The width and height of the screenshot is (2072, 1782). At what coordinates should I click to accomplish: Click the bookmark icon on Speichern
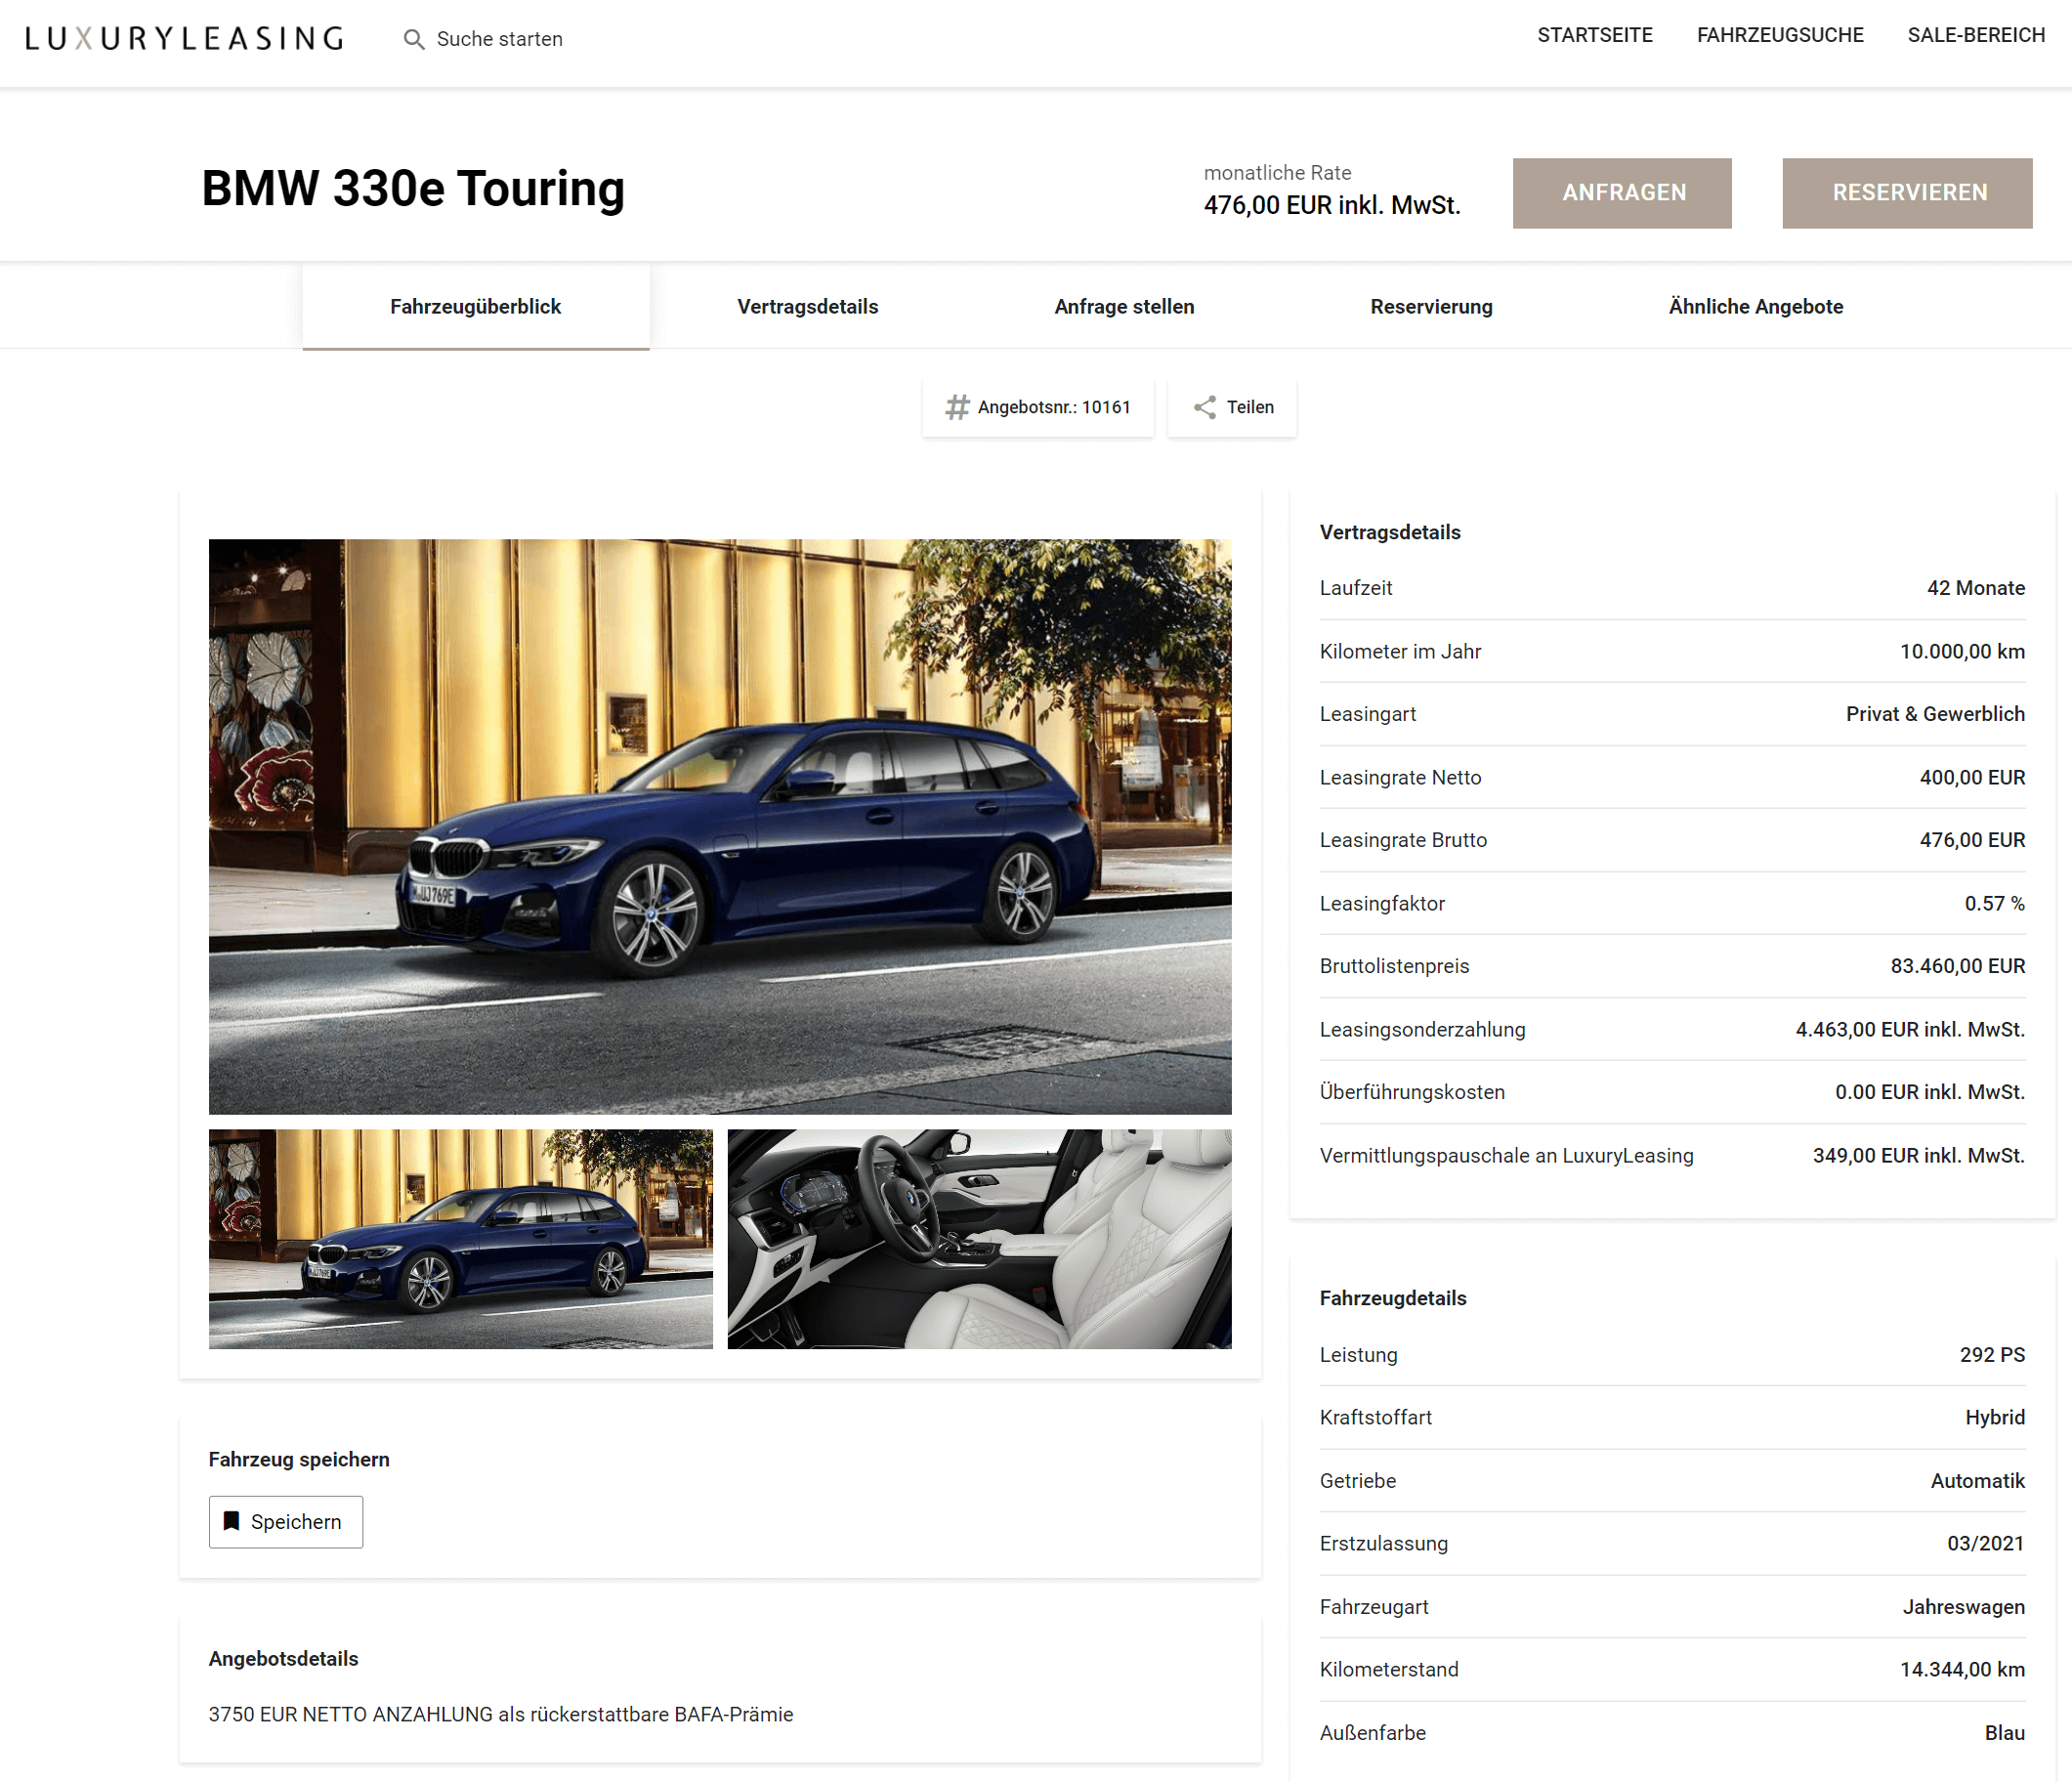pos(231,1521)
